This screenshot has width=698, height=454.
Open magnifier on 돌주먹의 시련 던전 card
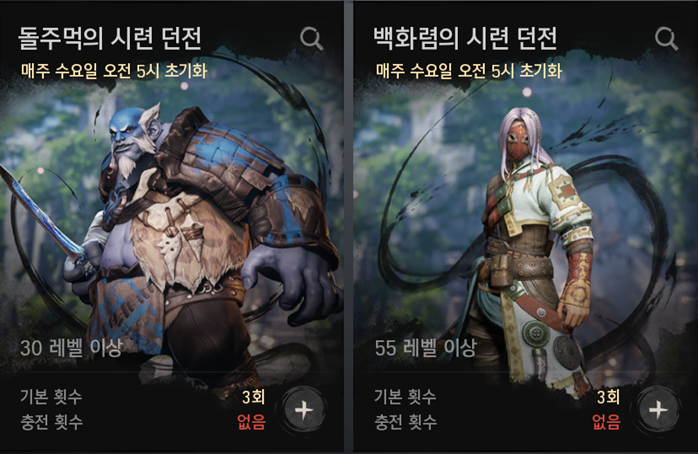[311, 38]
